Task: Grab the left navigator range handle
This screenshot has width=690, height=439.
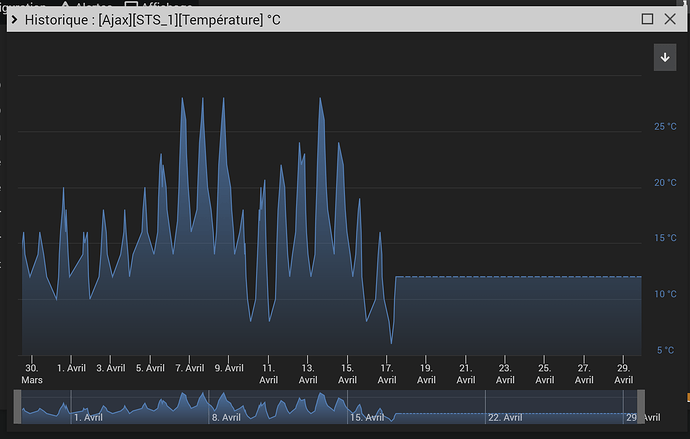Action: click(x=17, y=406)
